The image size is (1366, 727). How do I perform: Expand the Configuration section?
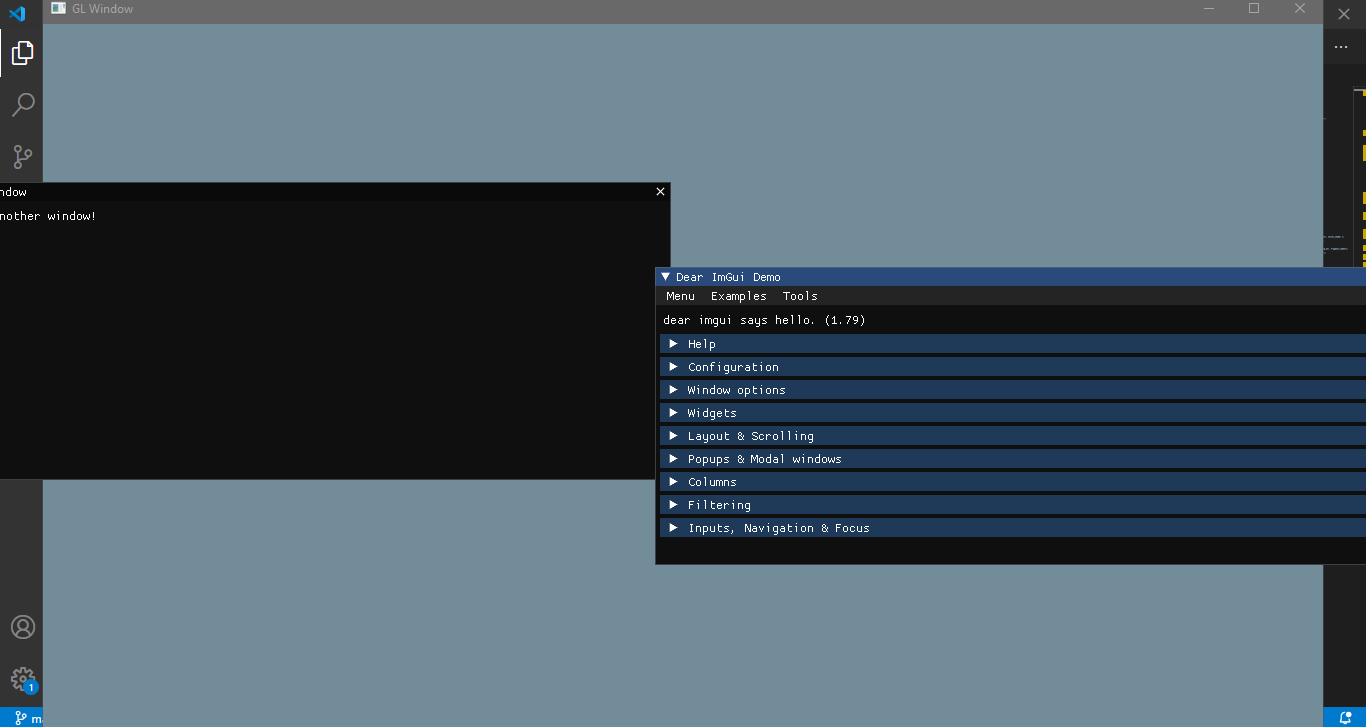click(x=1012, y=367)
